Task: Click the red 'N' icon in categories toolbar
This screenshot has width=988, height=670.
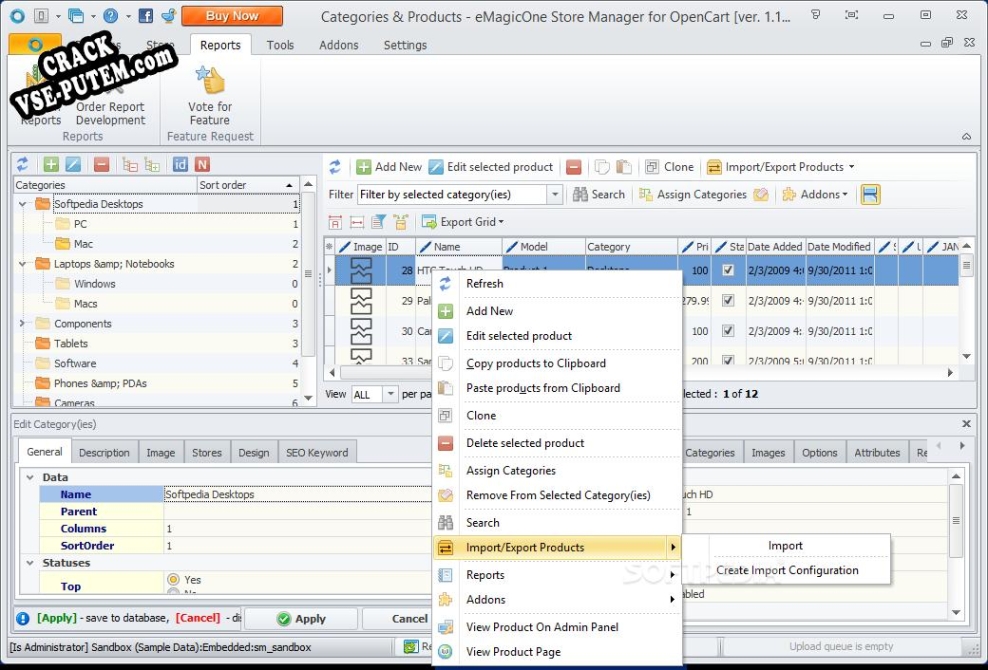Action: click(x=202, y=165)
